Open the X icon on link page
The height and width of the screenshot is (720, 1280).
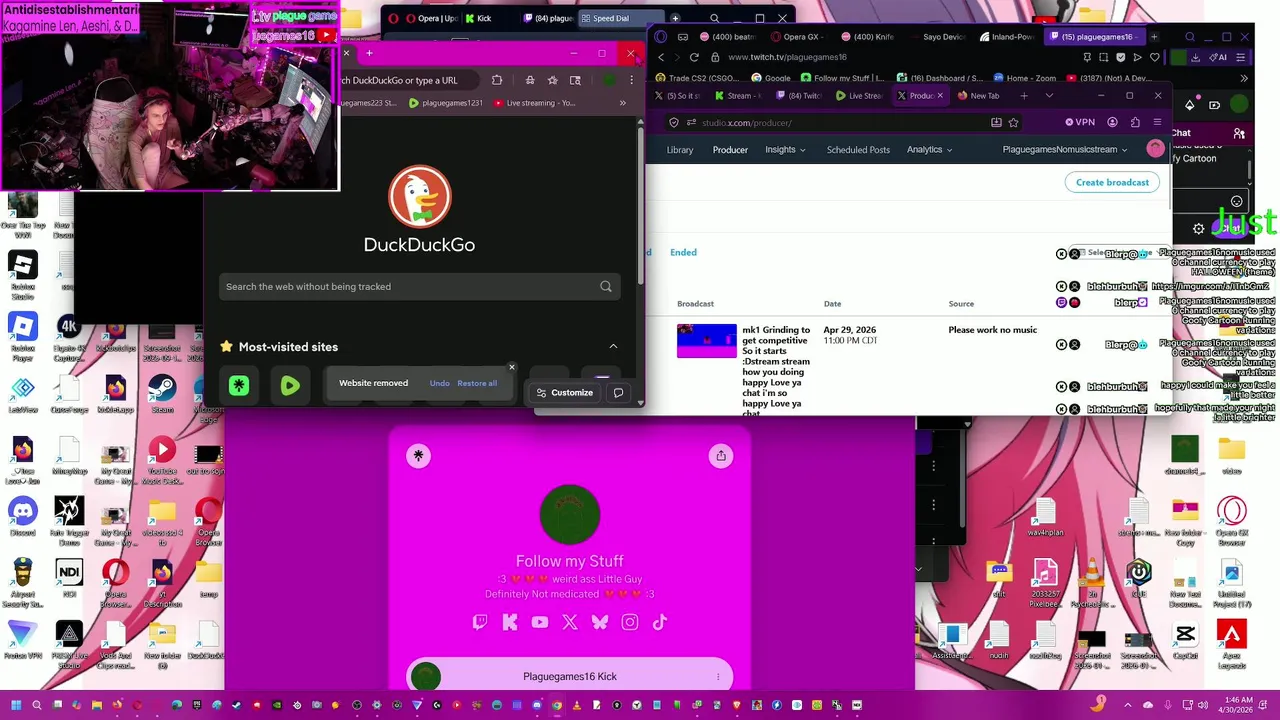[x=570, y=622]
